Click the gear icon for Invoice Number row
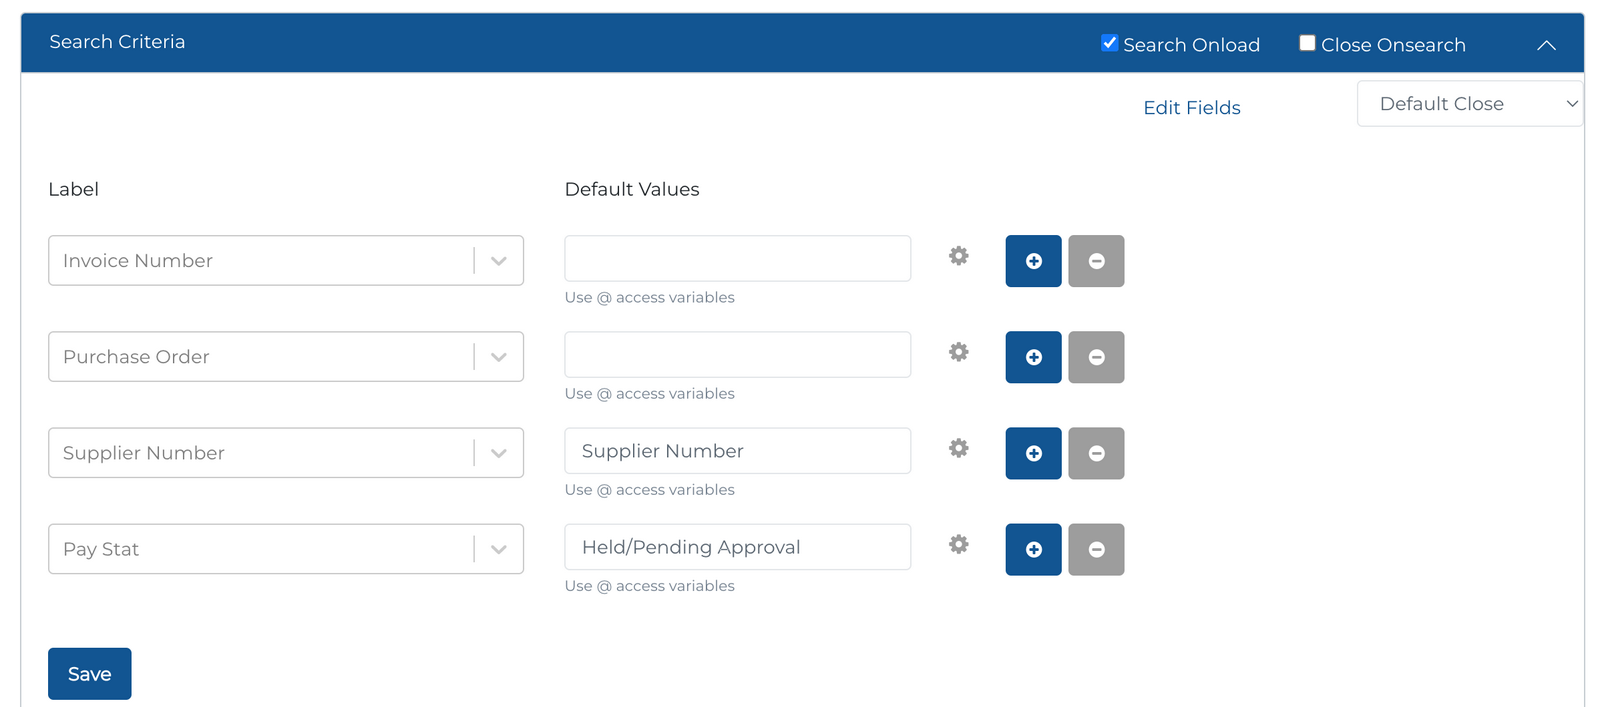This screenshot has width=1600, height=707. tap(958, 256)
